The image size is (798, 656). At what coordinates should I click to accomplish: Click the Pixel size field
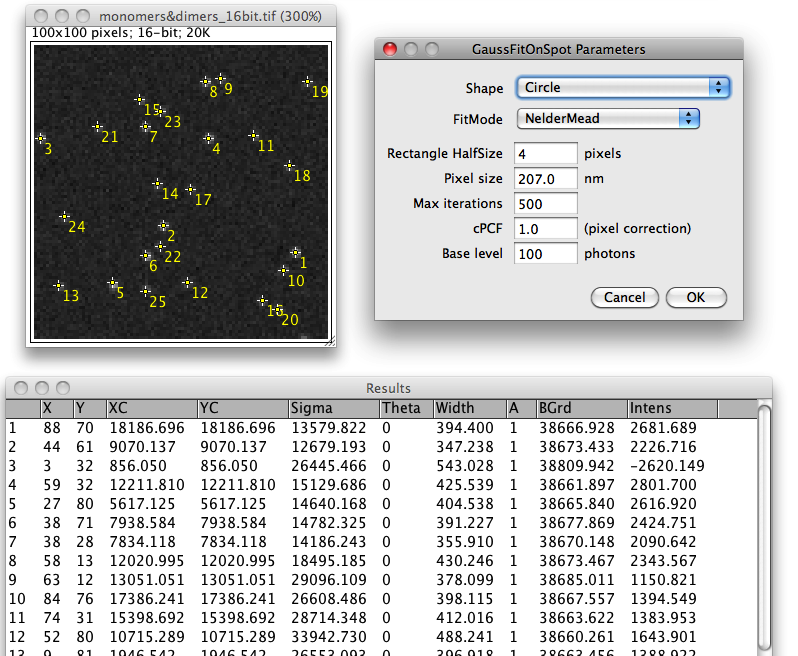pos(546,179)
